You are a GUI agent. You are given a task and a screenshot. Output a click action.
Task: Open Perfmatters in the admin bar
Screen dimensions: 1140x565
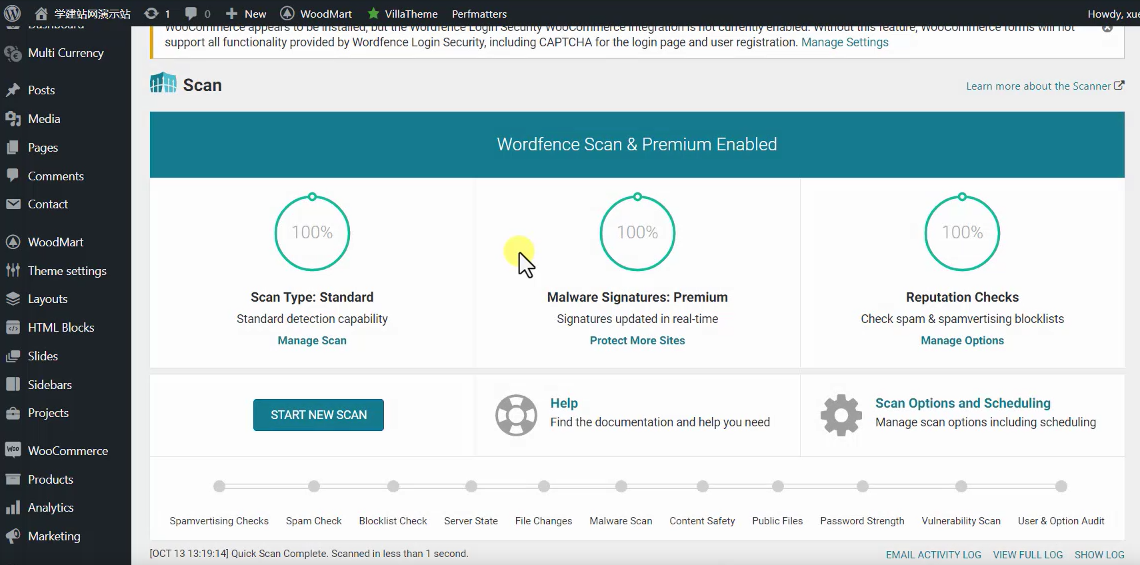[479, 14]
